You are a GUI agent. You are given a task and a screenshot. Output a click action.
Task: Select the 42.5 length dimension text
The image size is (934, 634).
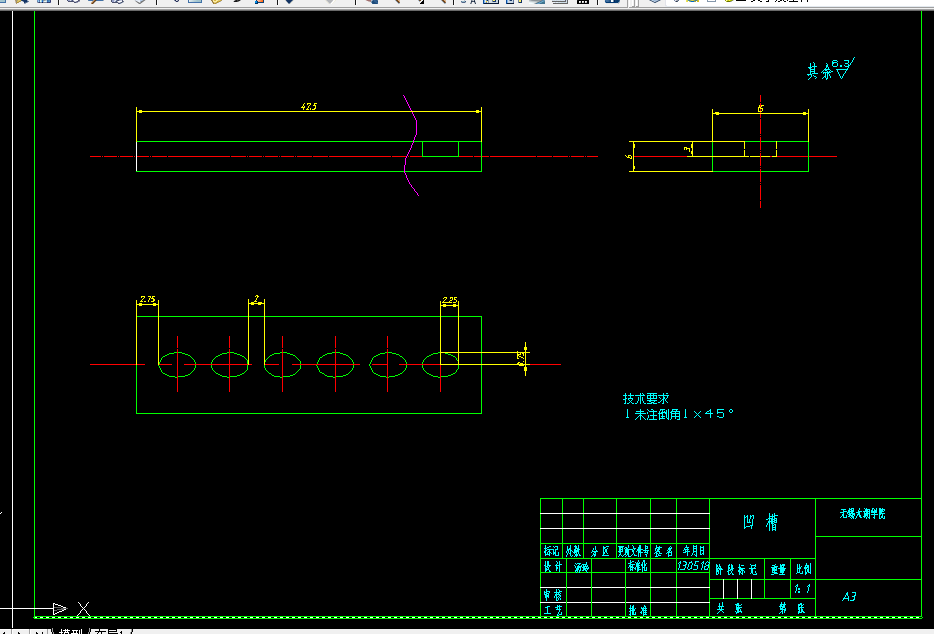(x=309, y=107)
